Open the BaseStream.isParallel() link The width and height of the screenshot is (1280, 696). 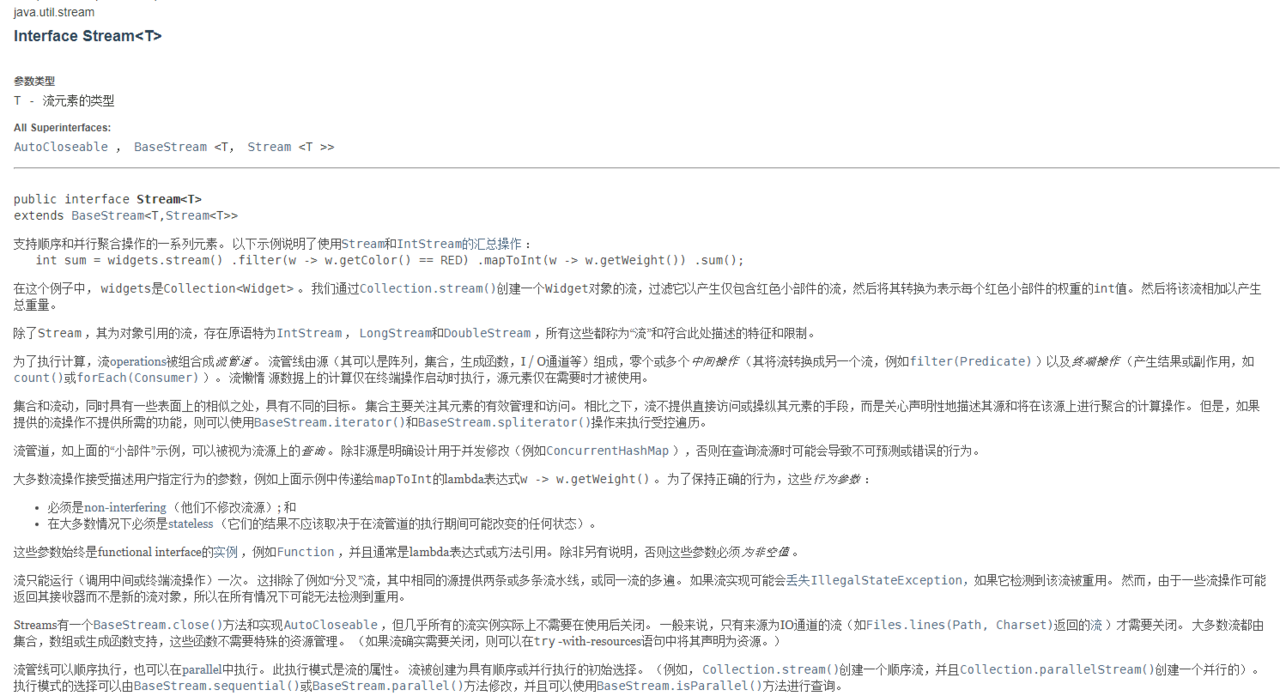point(670,687)
